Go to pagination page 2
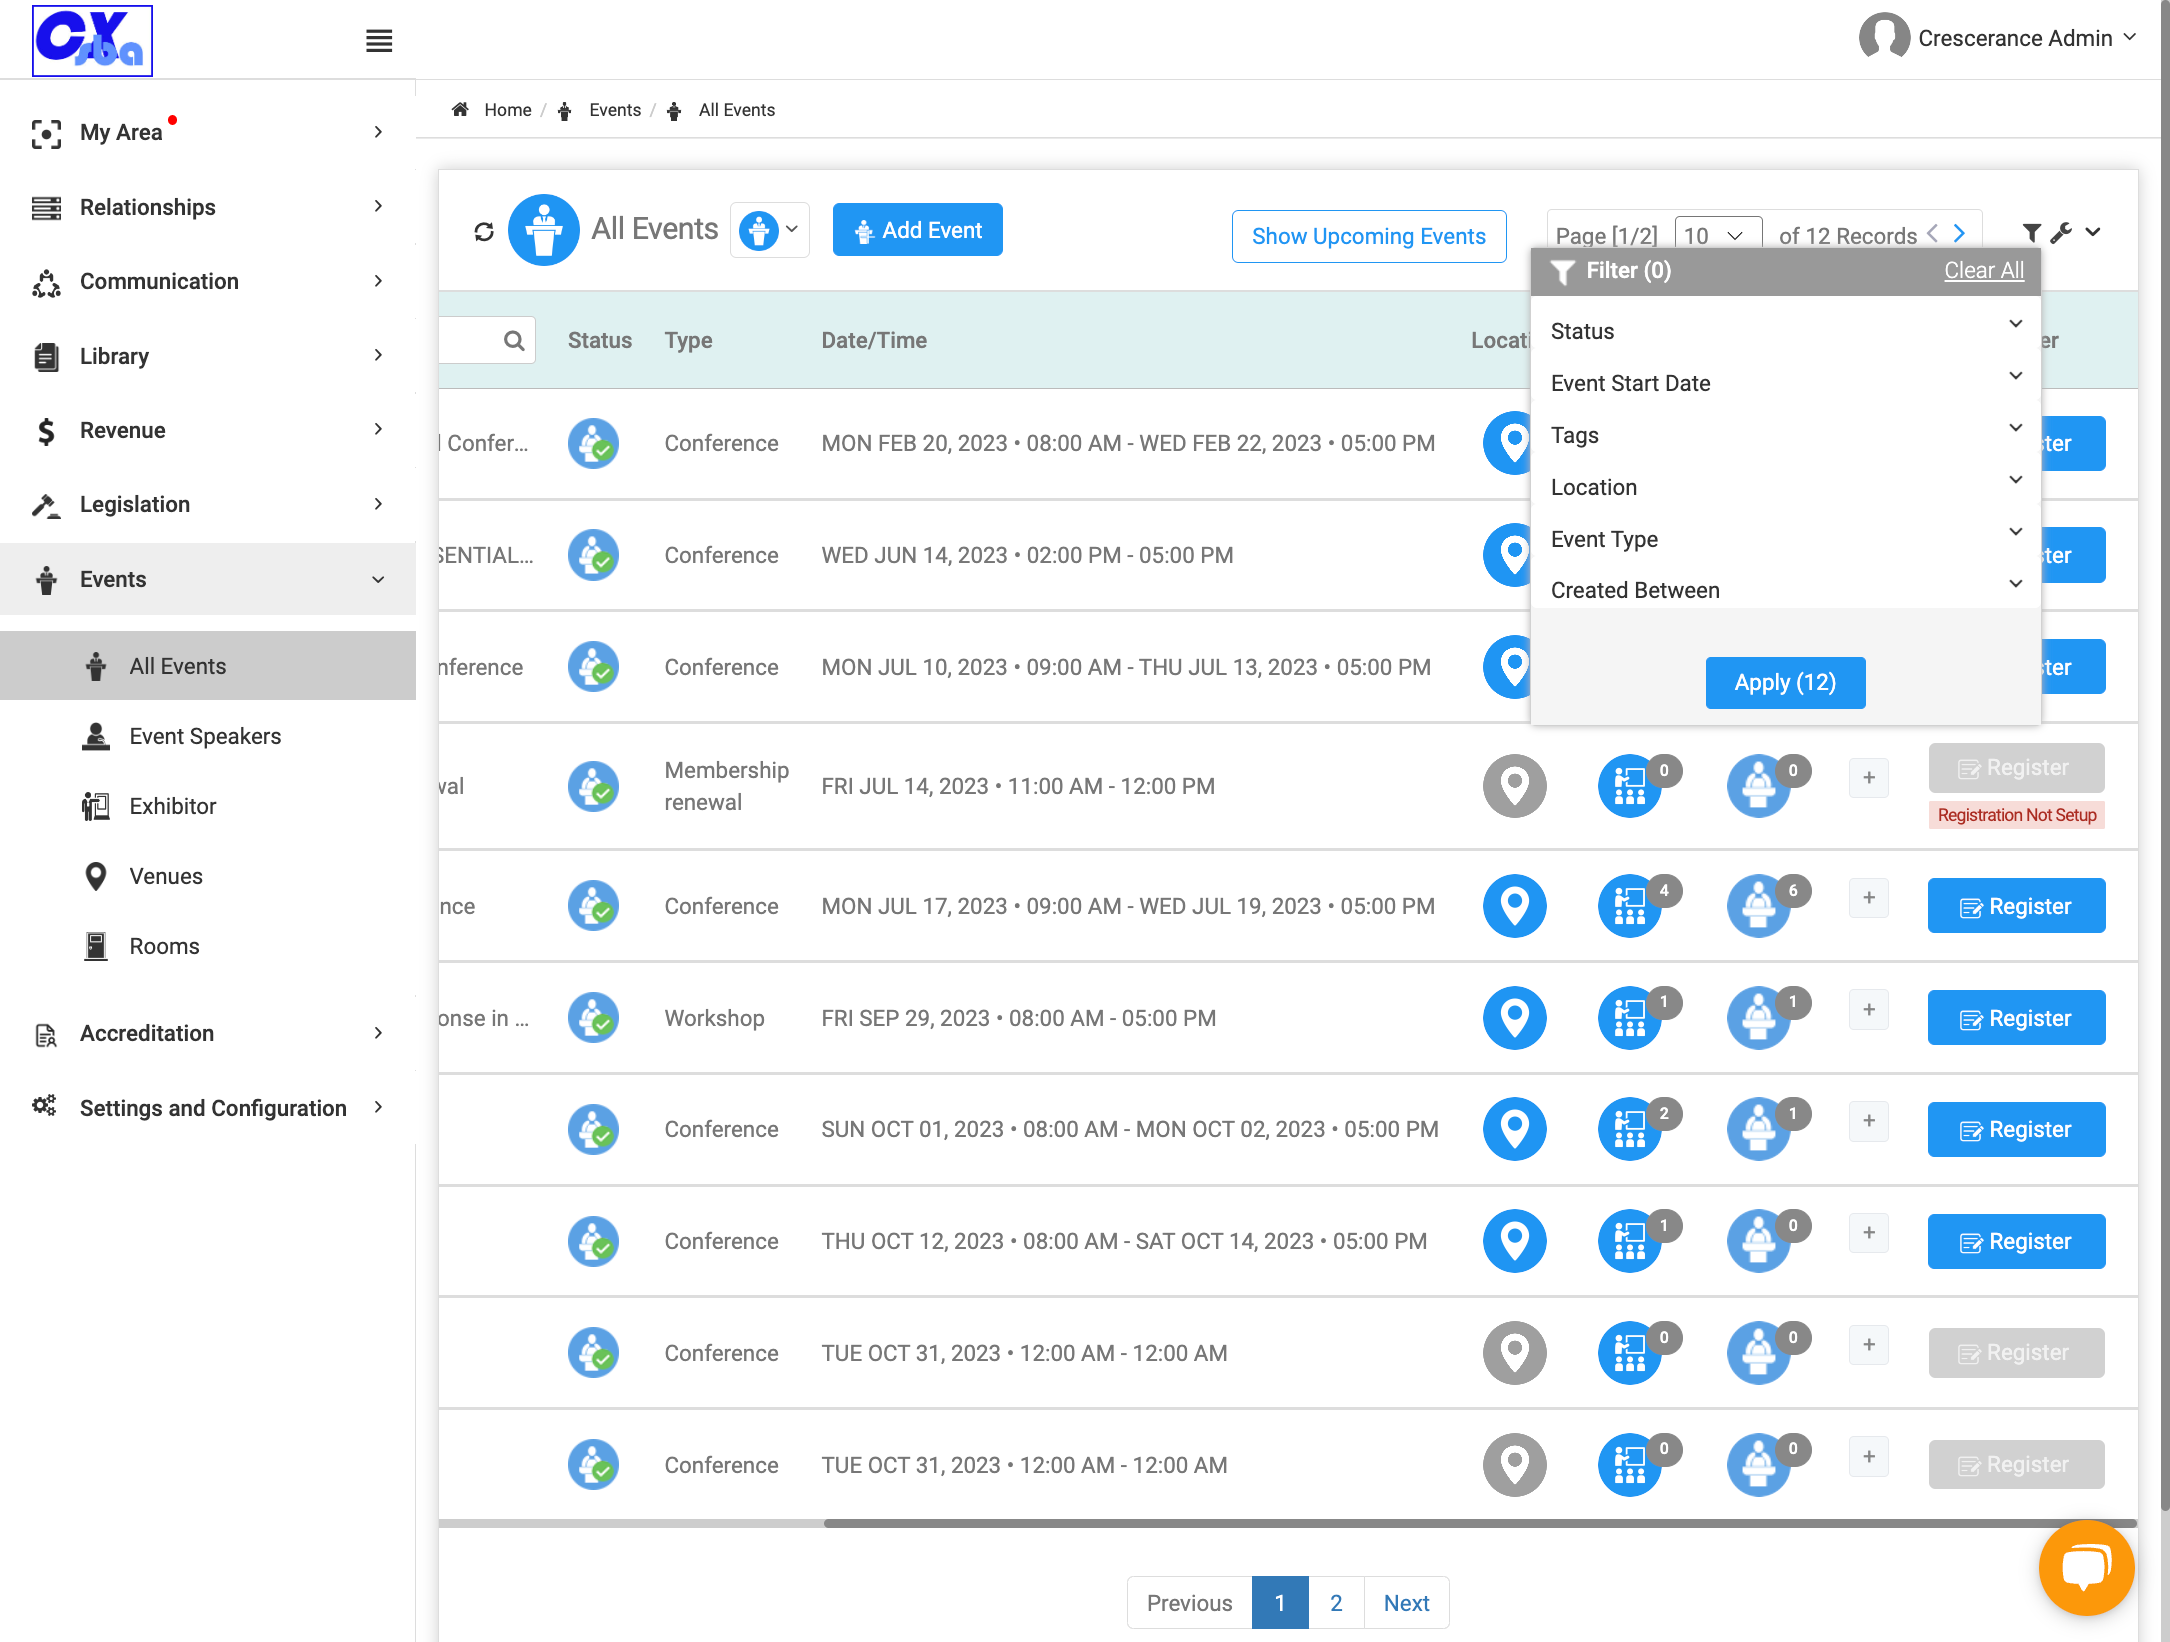Screen dimensions: 2170x1642 [x=1336, y=1603]
